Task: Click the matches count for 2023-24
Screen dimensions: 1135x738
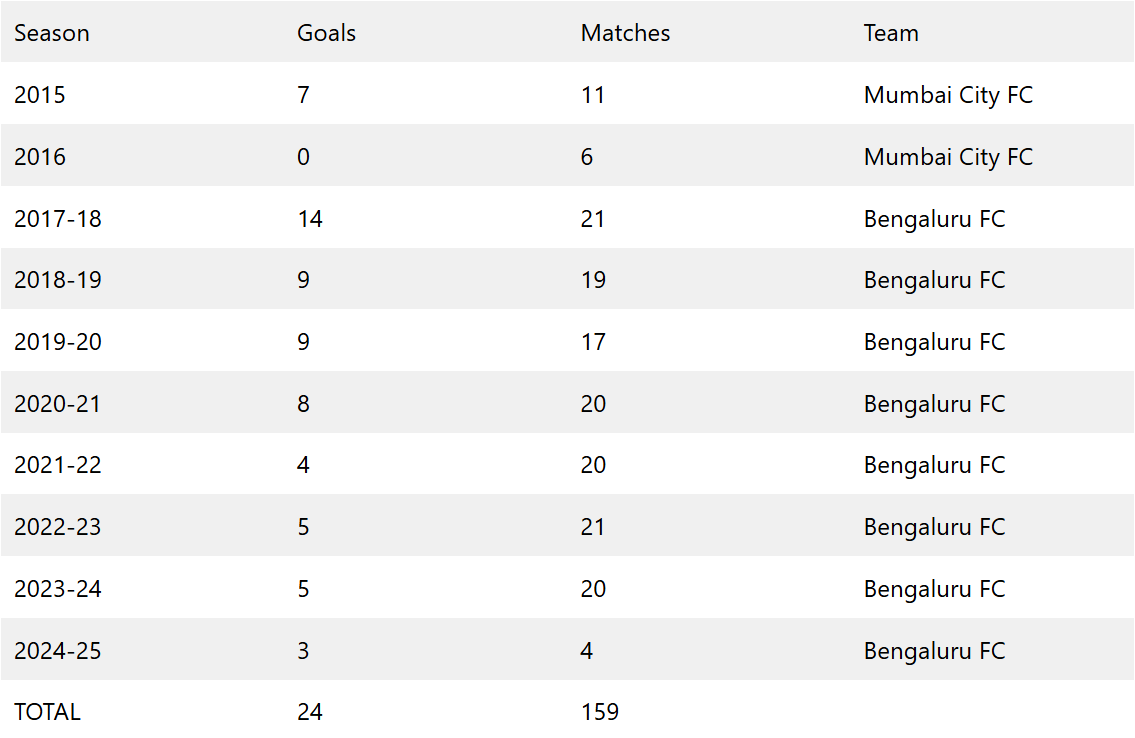Action: 593,589
